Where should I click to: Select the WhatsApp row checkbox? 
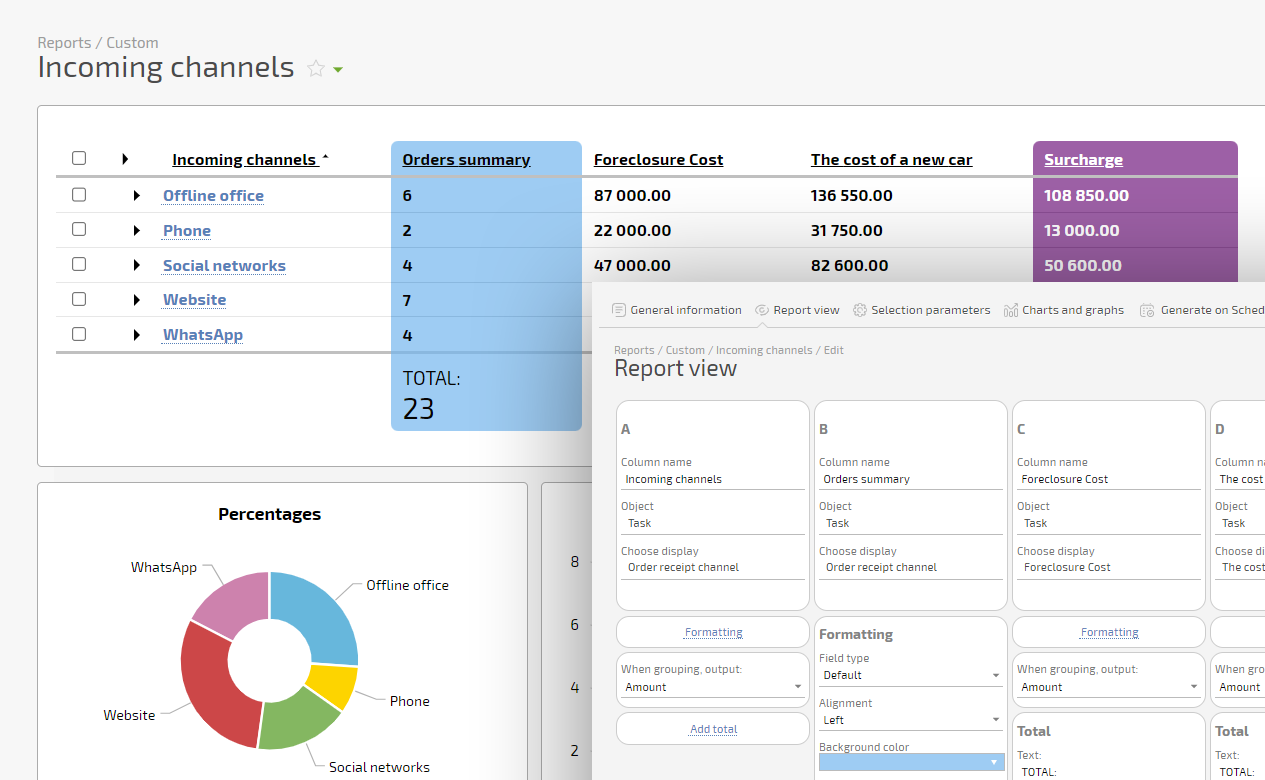pos(79,334)
